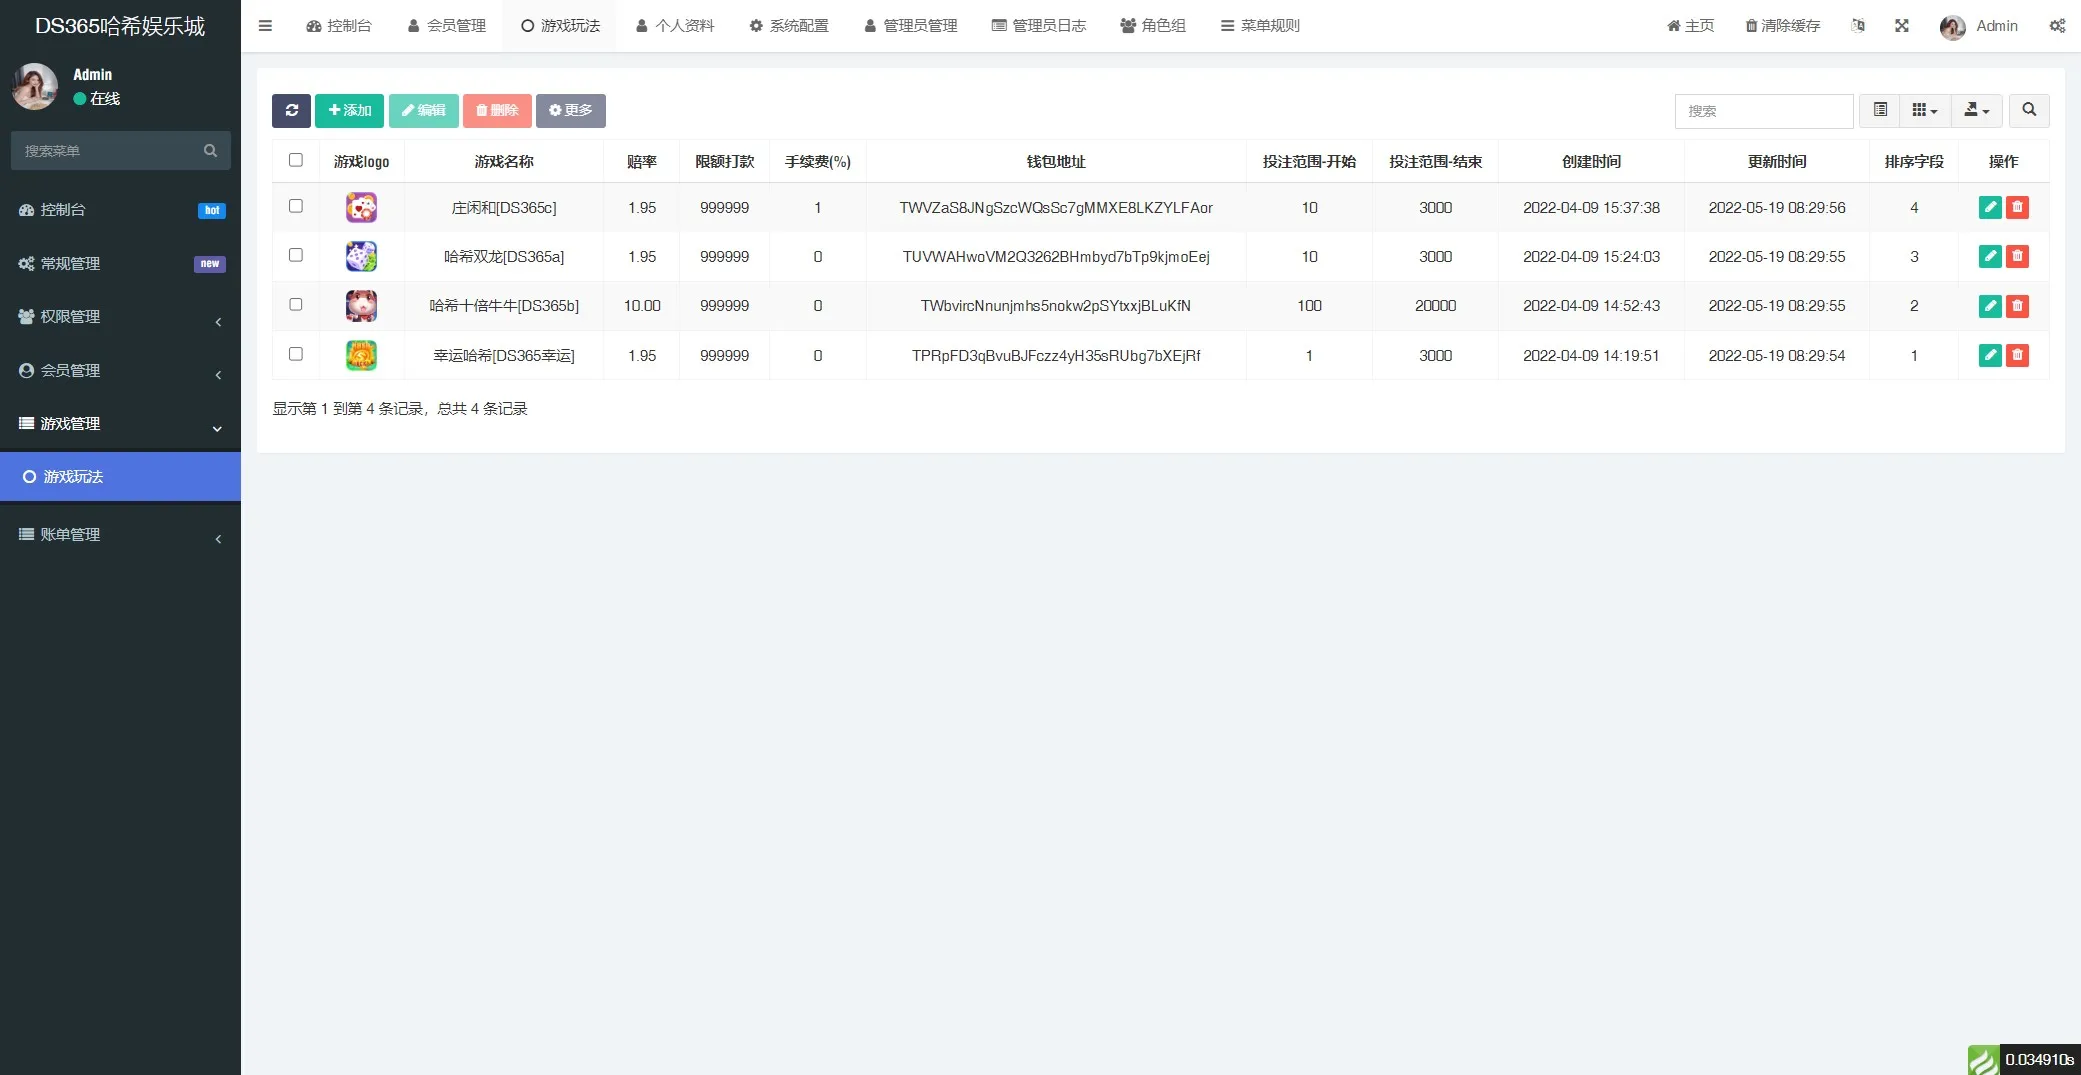Select the checkbox for 哈希十倍牛牛[DS365b] row
This screenshot has height=1075, width=2081.
[x=296, y=304]
